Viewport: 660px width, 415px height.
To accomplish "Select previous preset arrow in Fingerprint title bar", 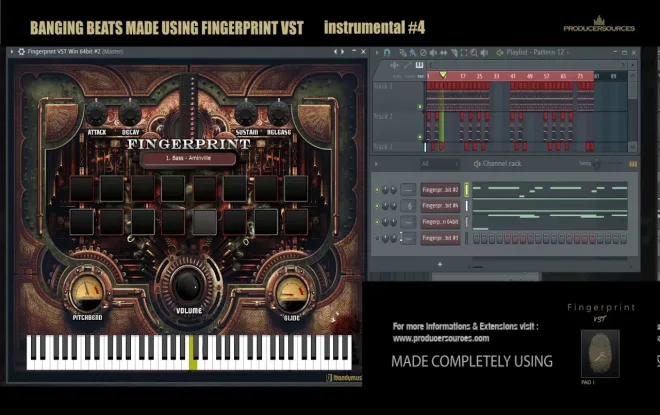I will 335,52.
